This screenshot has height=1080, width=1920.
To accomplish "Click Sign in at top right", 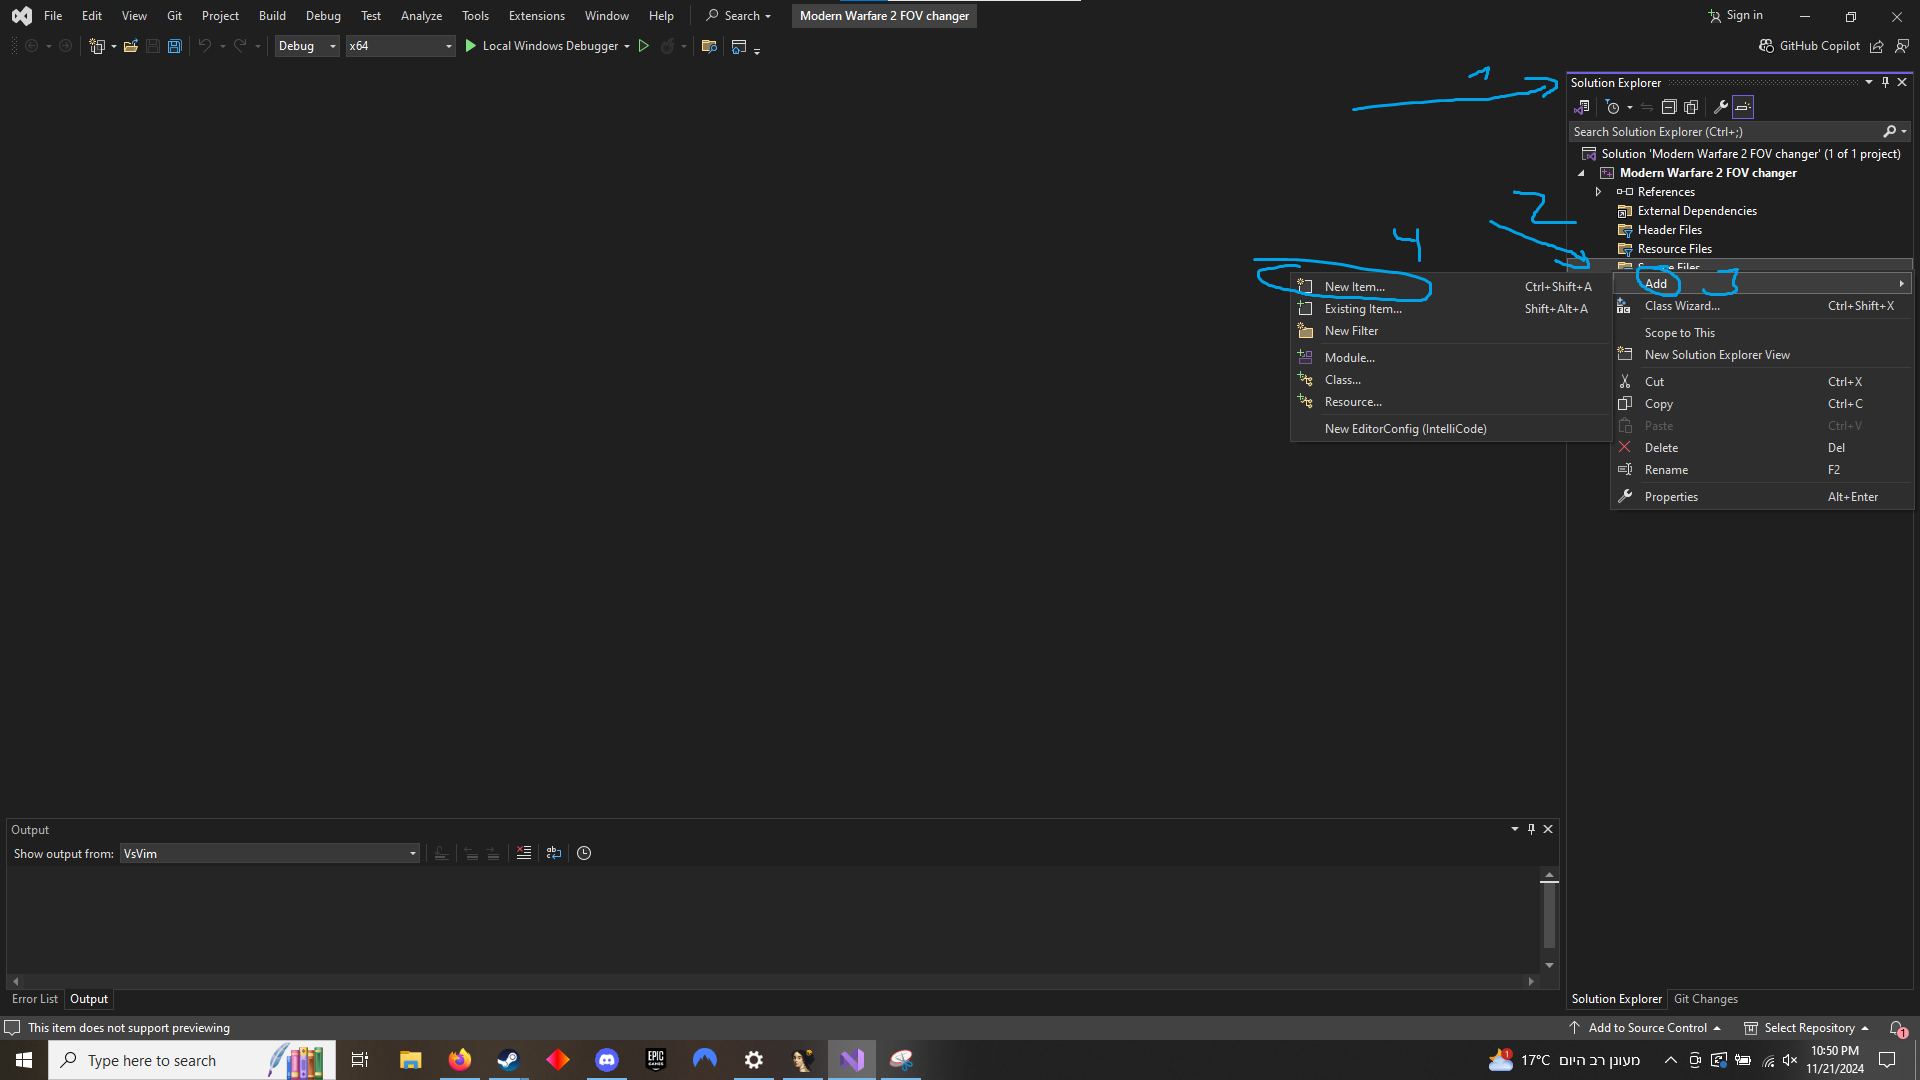I will 1735,15.
